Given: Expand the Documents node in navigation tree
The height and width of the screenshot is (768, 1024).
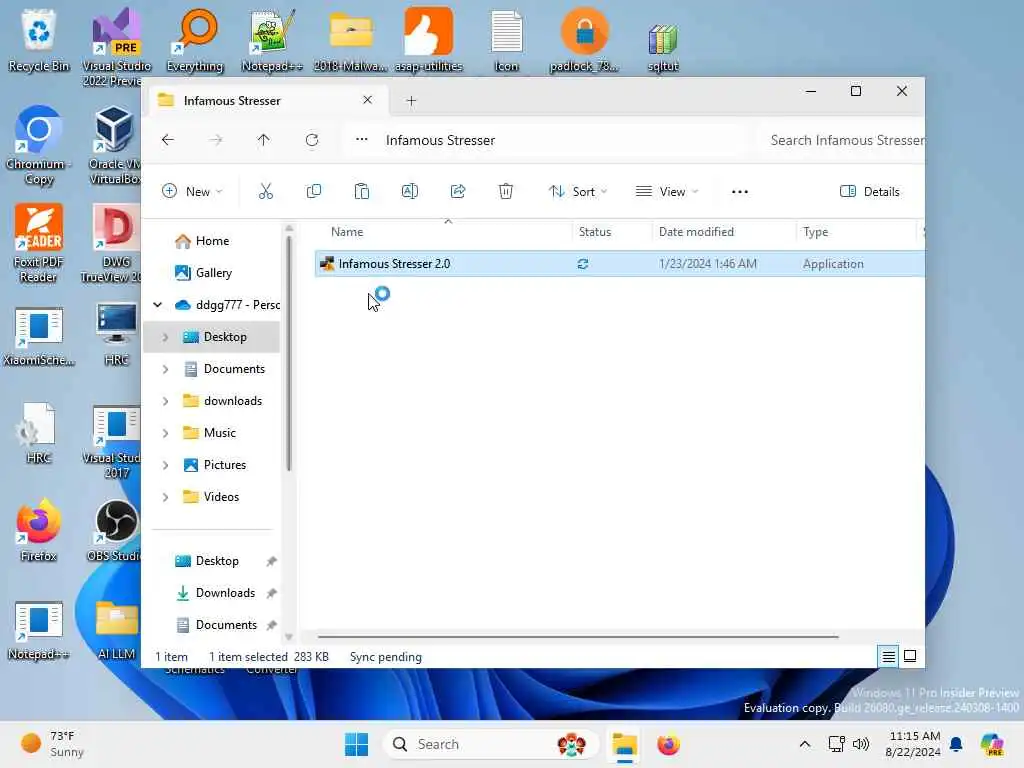Looking at the screenshot, I should [x=165, y=369].
